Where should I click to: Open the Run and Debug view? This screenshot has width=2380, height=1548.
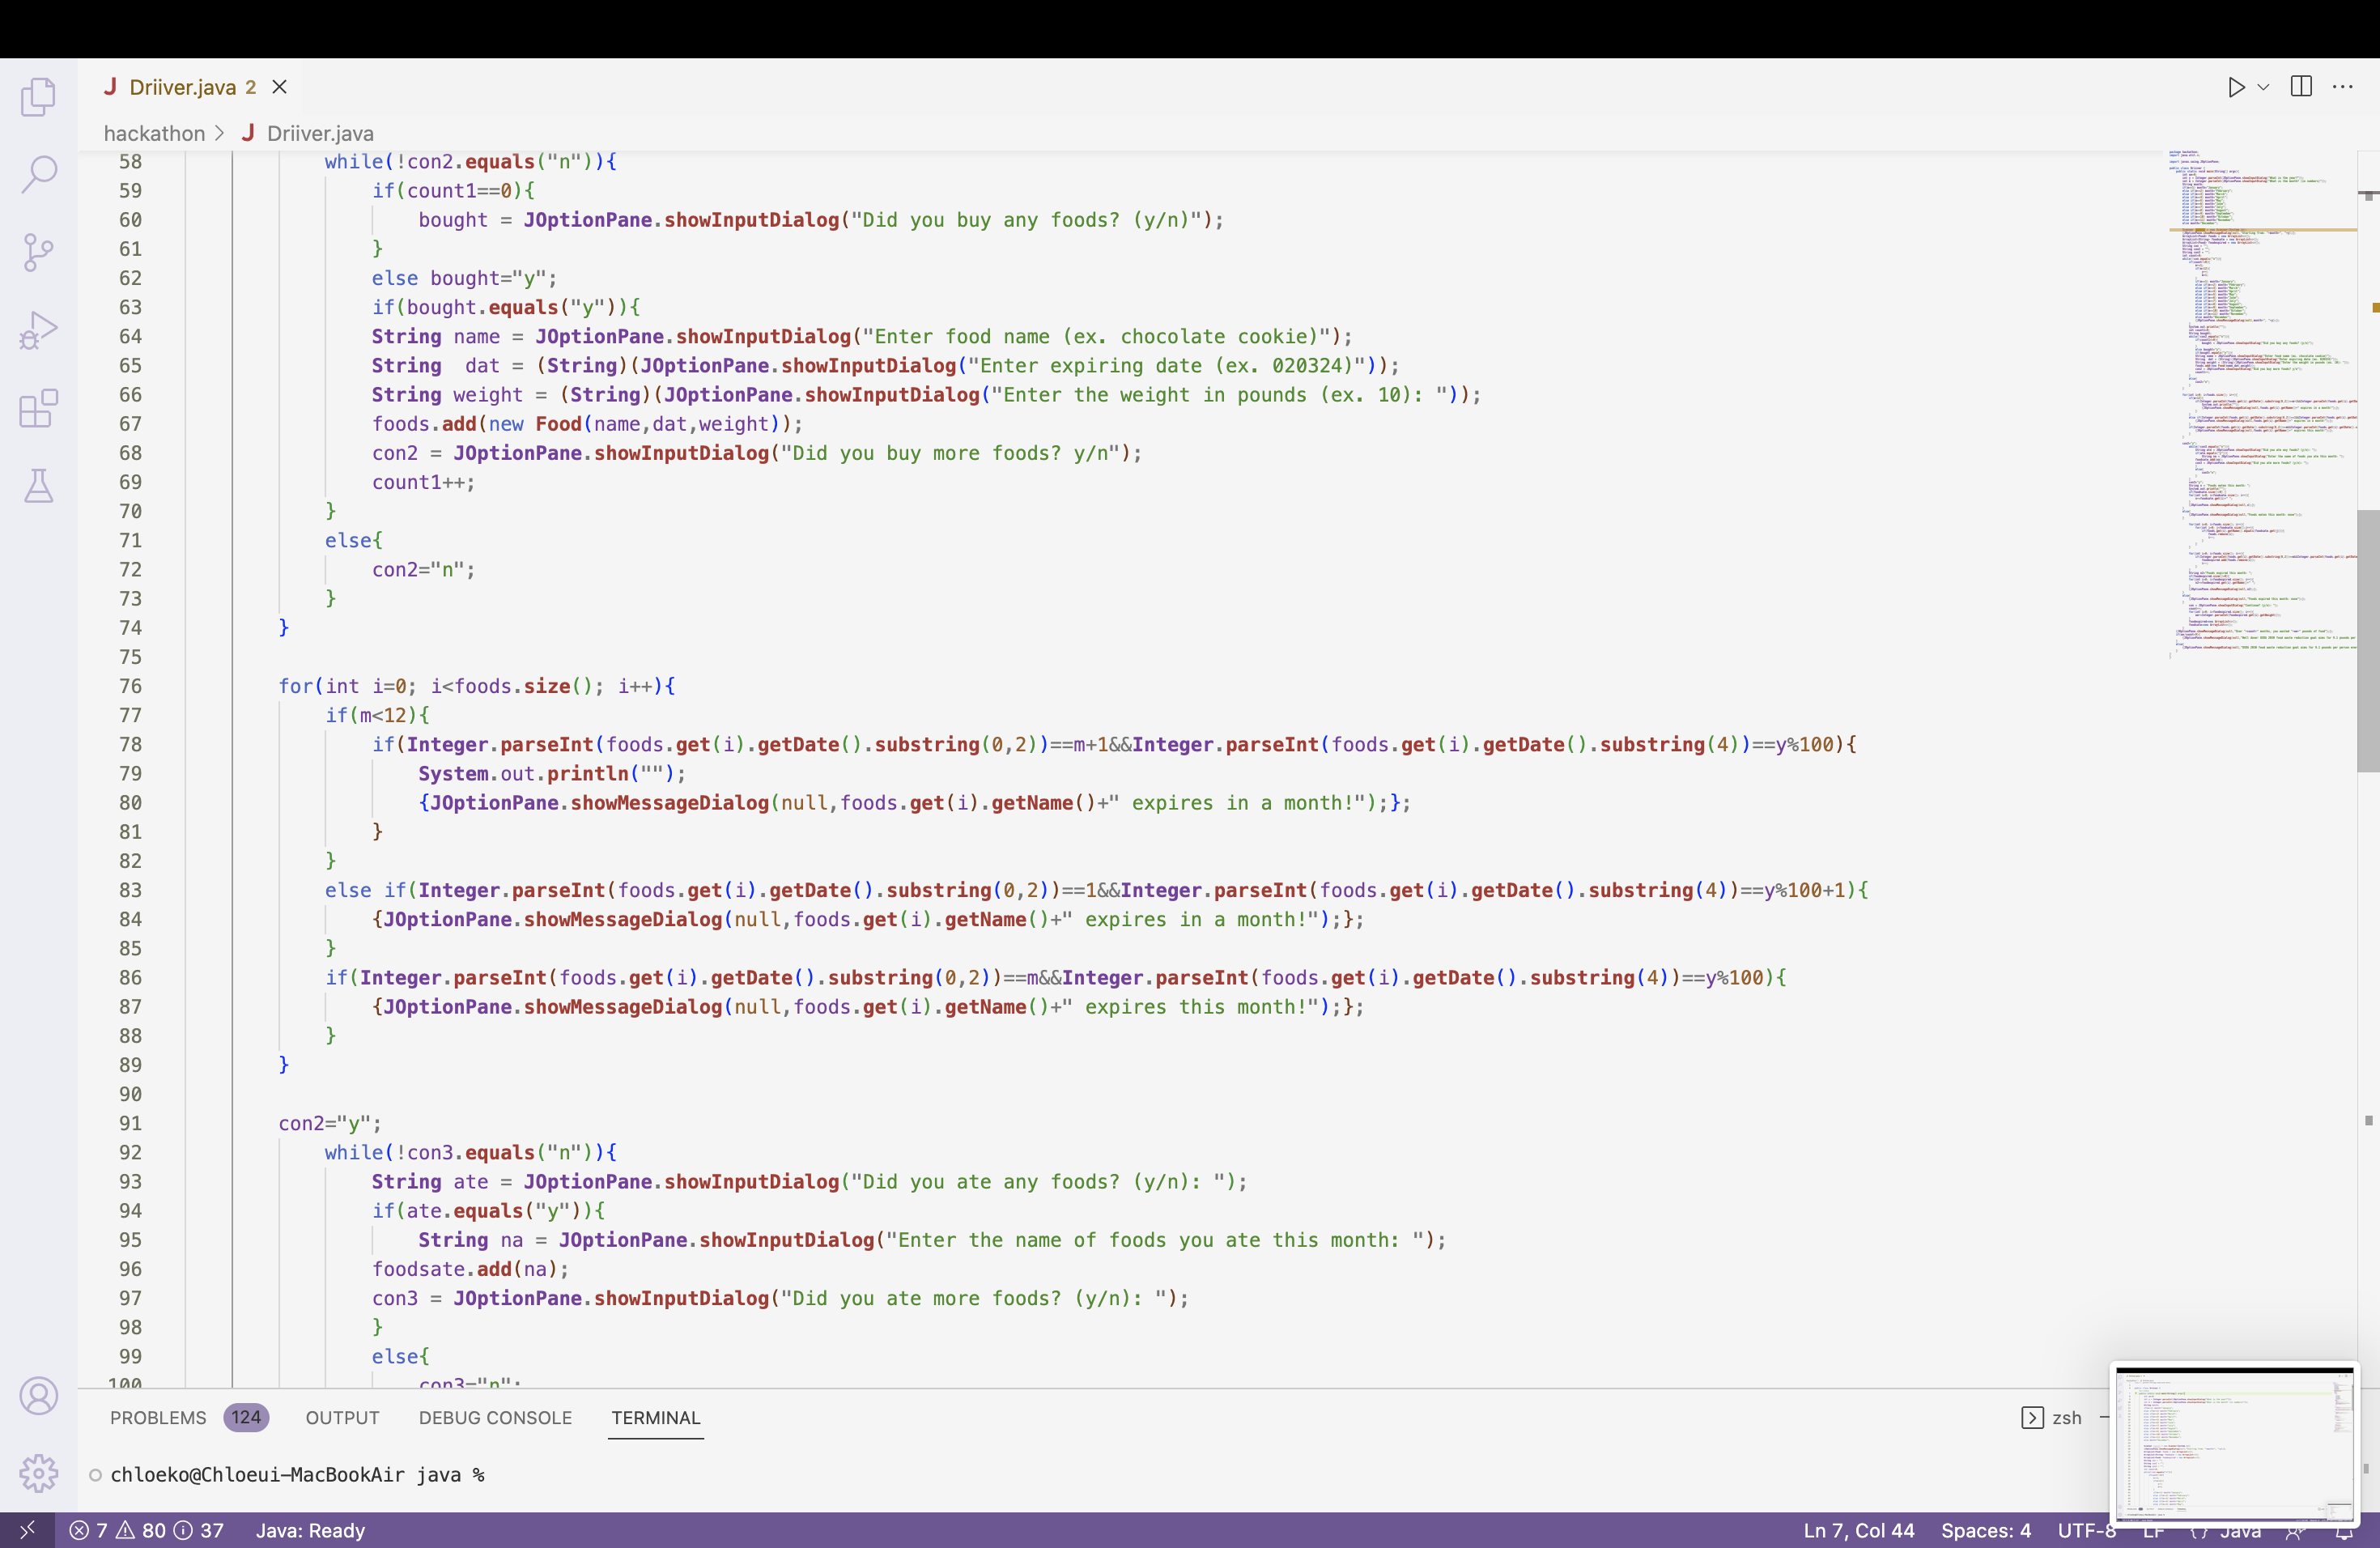[x=38, y=330]
